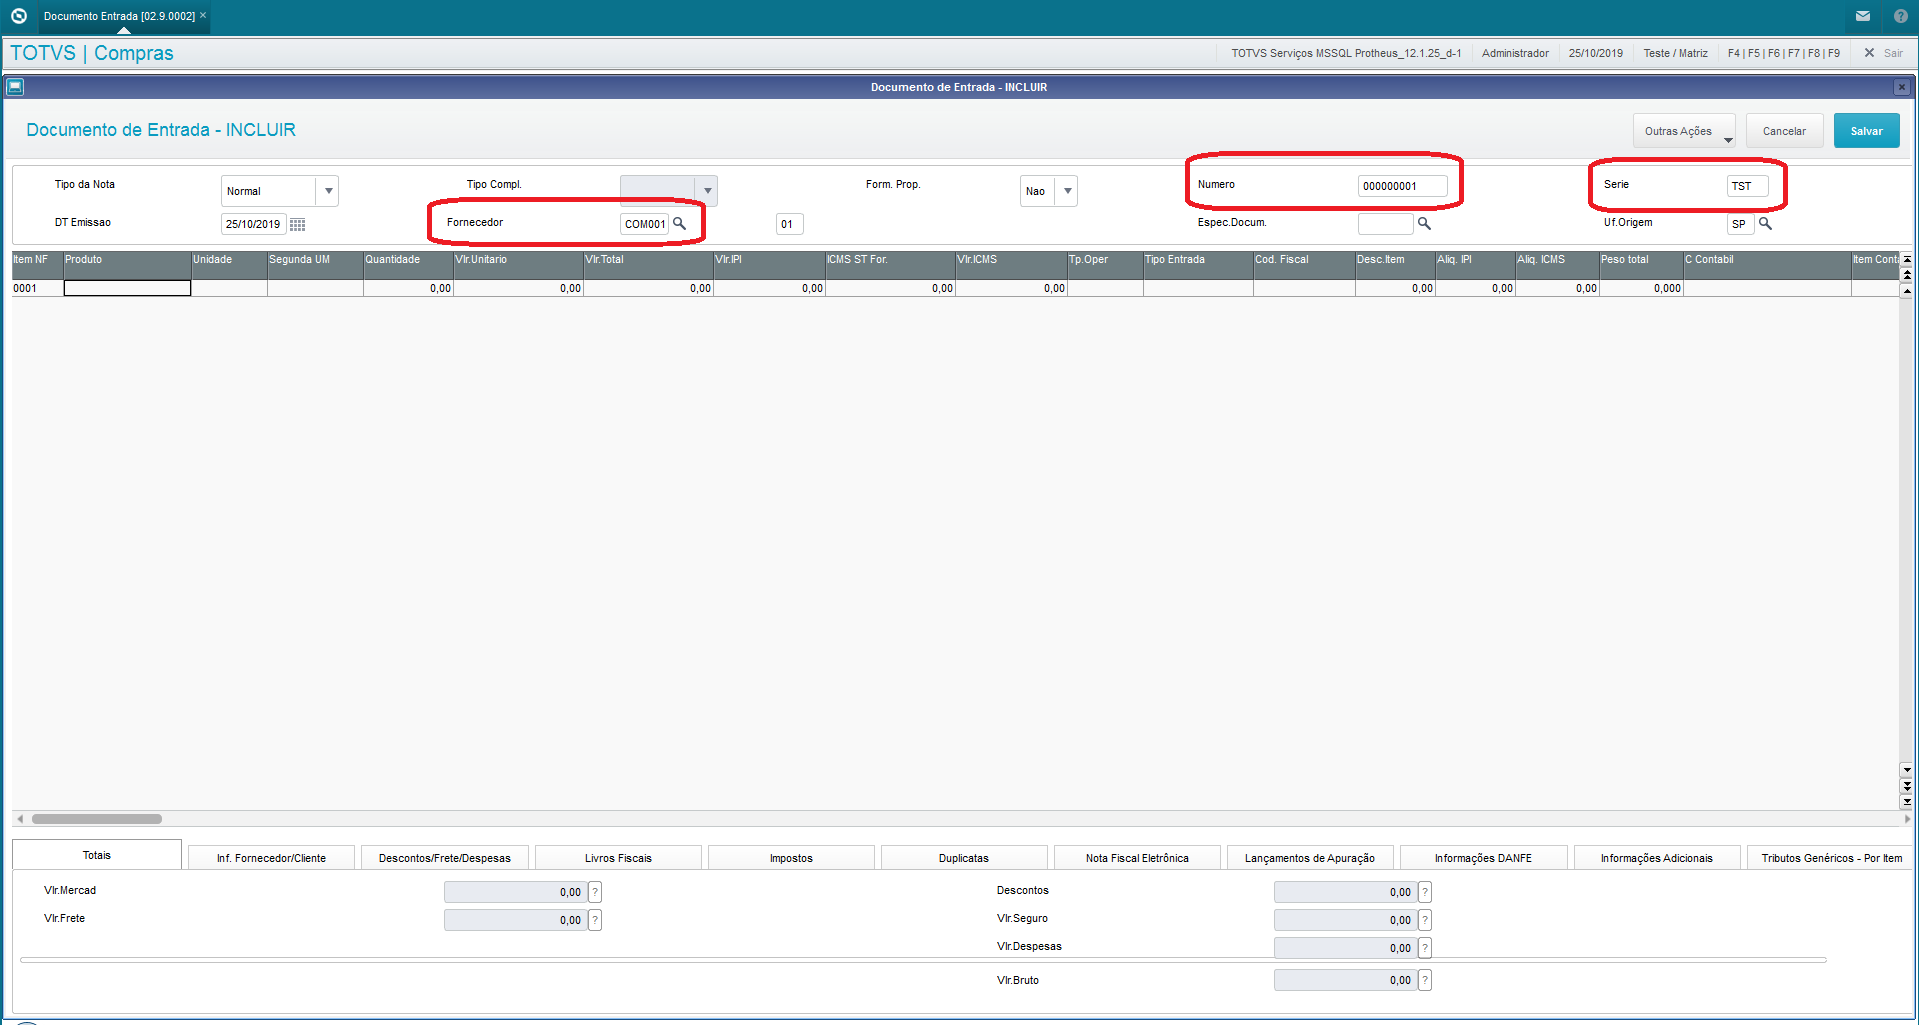This screenshot has height=1025, width=1919.
Task: Click help icon next to Vlr.Mercad
Action: coord(595,892)
